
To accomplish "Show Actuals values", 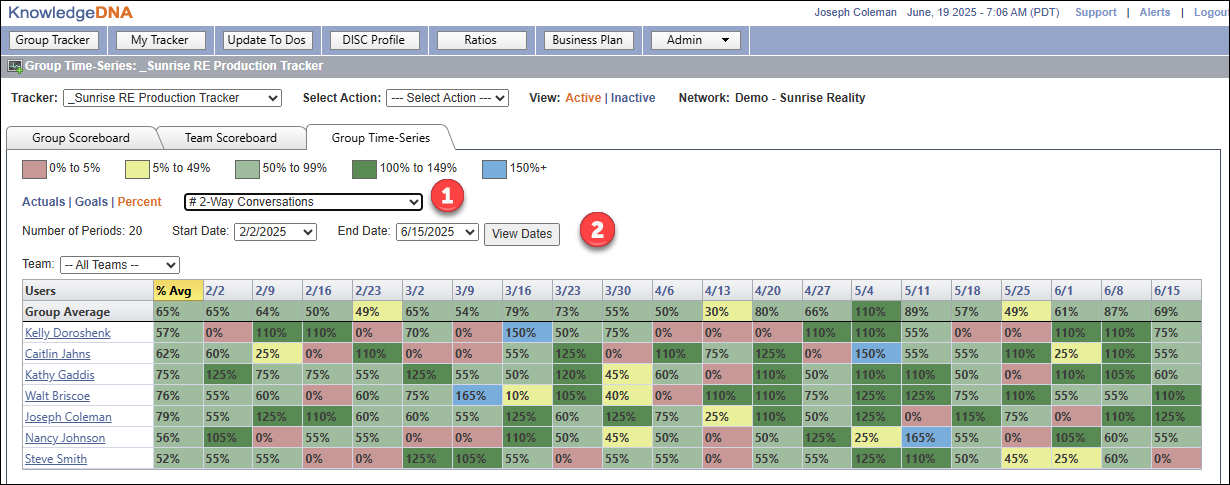I will coord(45,202).
